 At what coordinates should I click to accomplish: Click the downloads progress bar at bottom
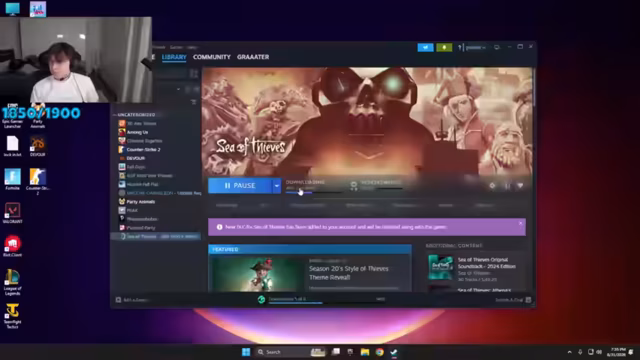(x=296, y=301)
